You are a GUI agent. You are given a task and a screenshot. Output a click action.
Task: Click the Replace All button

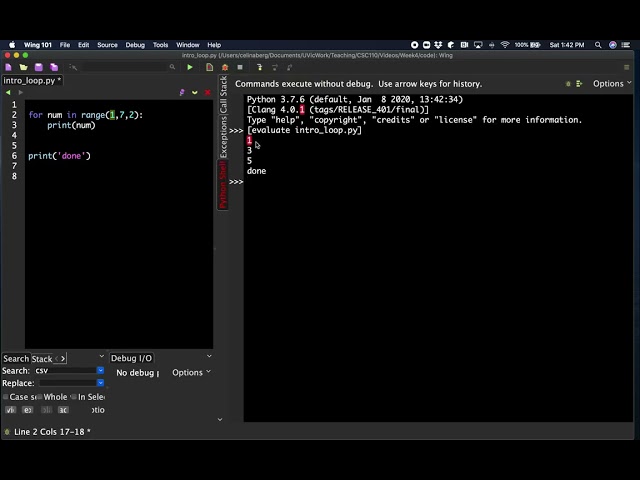coord(63,410)
